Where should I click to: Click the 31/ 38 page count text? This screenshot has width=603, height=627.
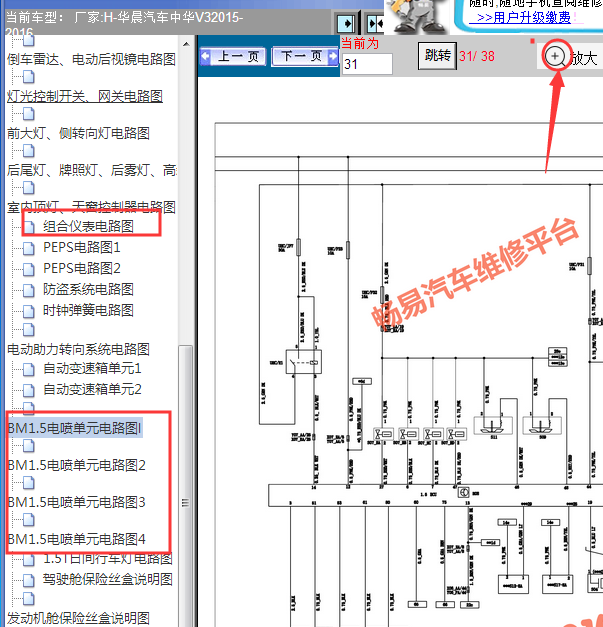pos(477,56)
